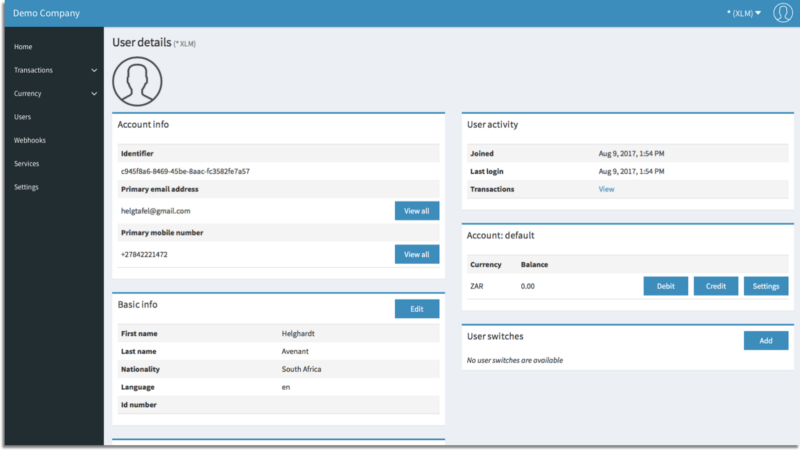Screen dimensions: 800x450
Task: Edit the Basic info section
Action: [x=417, y=309]
